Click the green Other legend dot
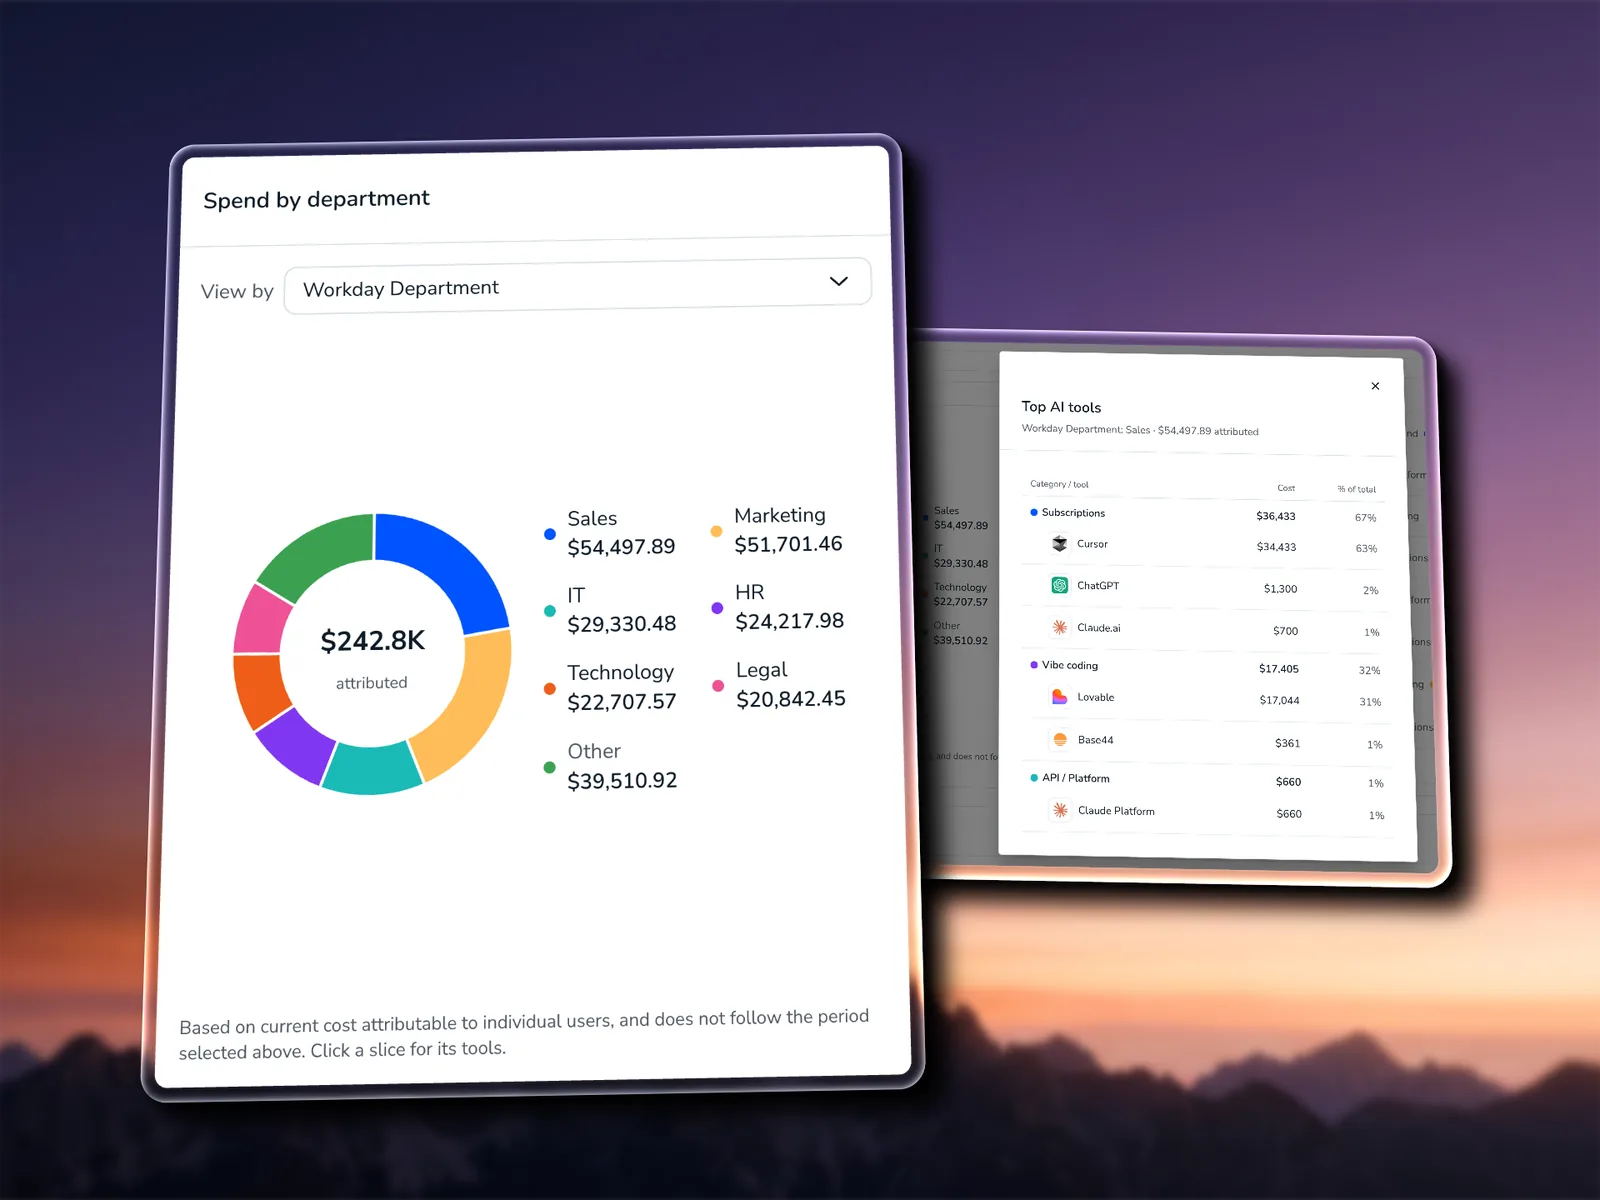The width and height of the screenshot is (1600, 1200). tap(550, 767)
